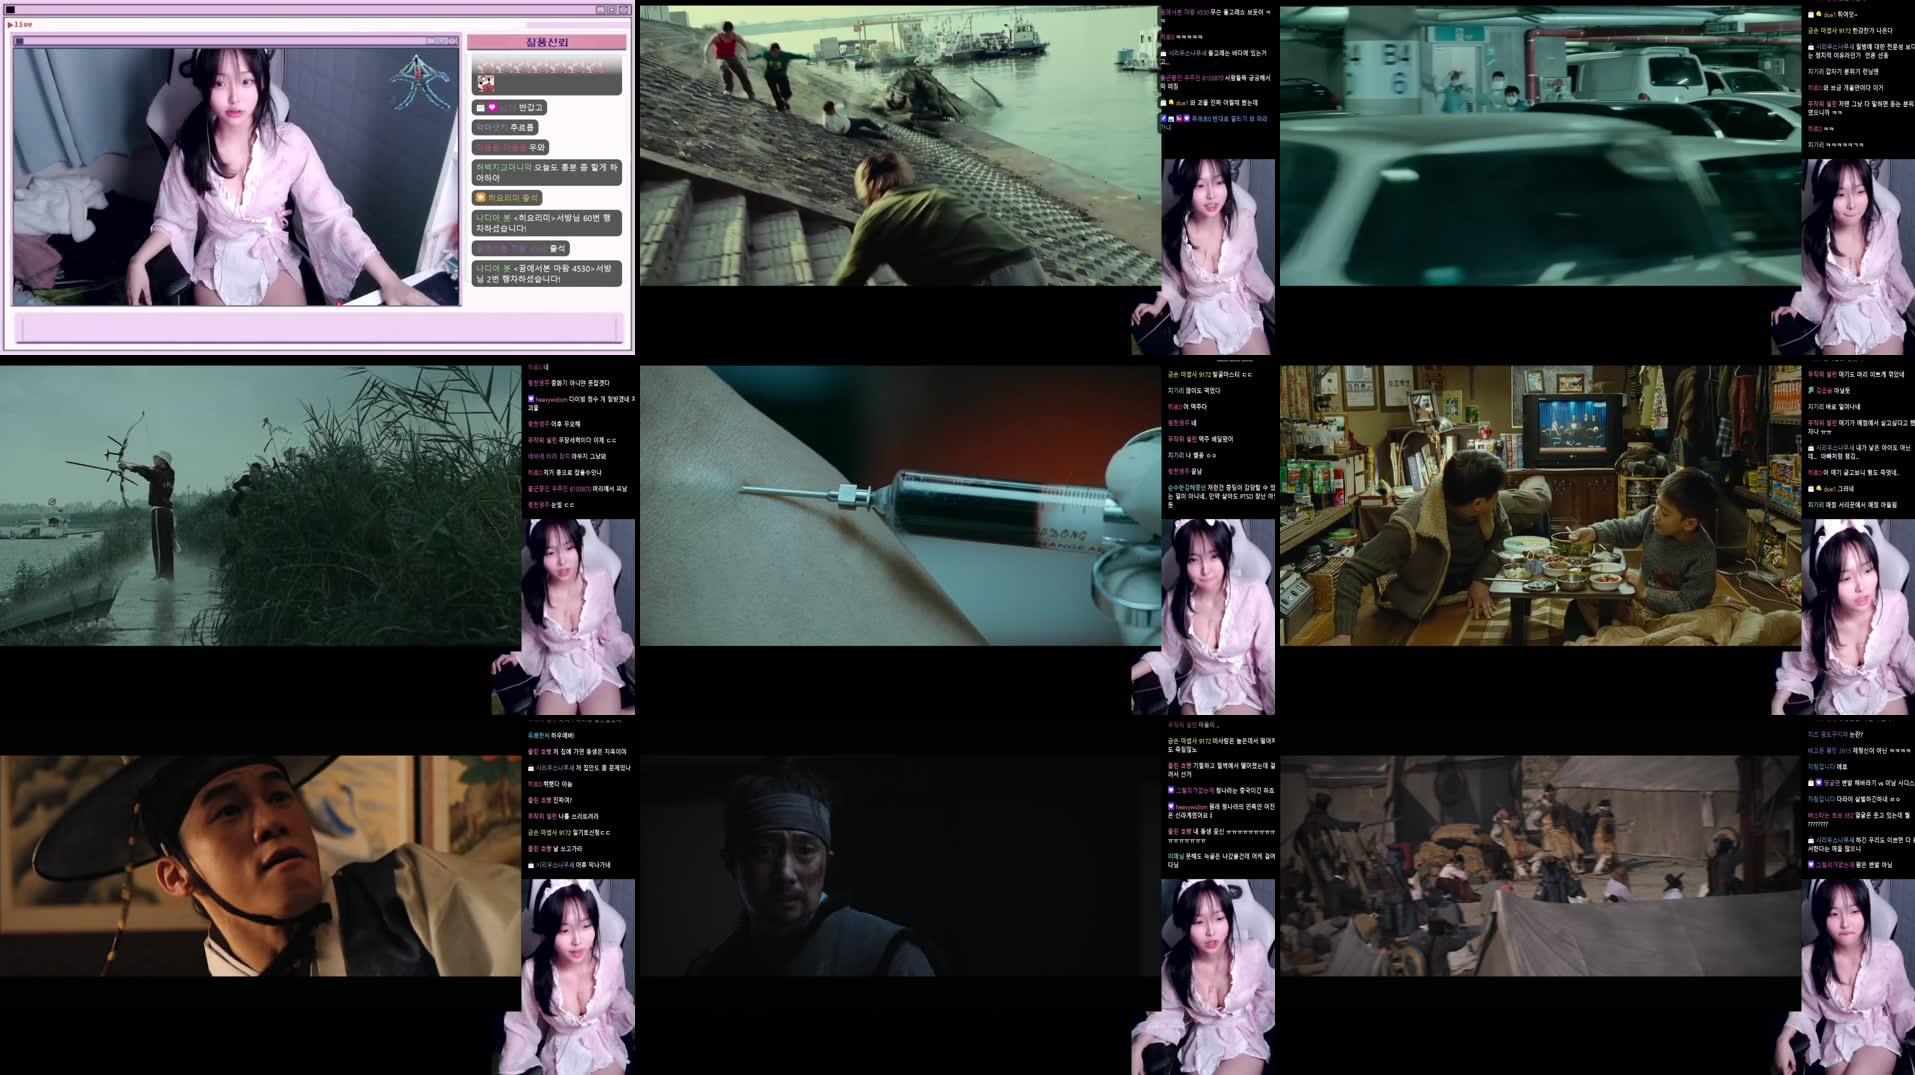Click heavywidsm's purple shield badge in chat
This screenshot has height=1075, width=1915.
pyautogui.click(x=531, y=399)
